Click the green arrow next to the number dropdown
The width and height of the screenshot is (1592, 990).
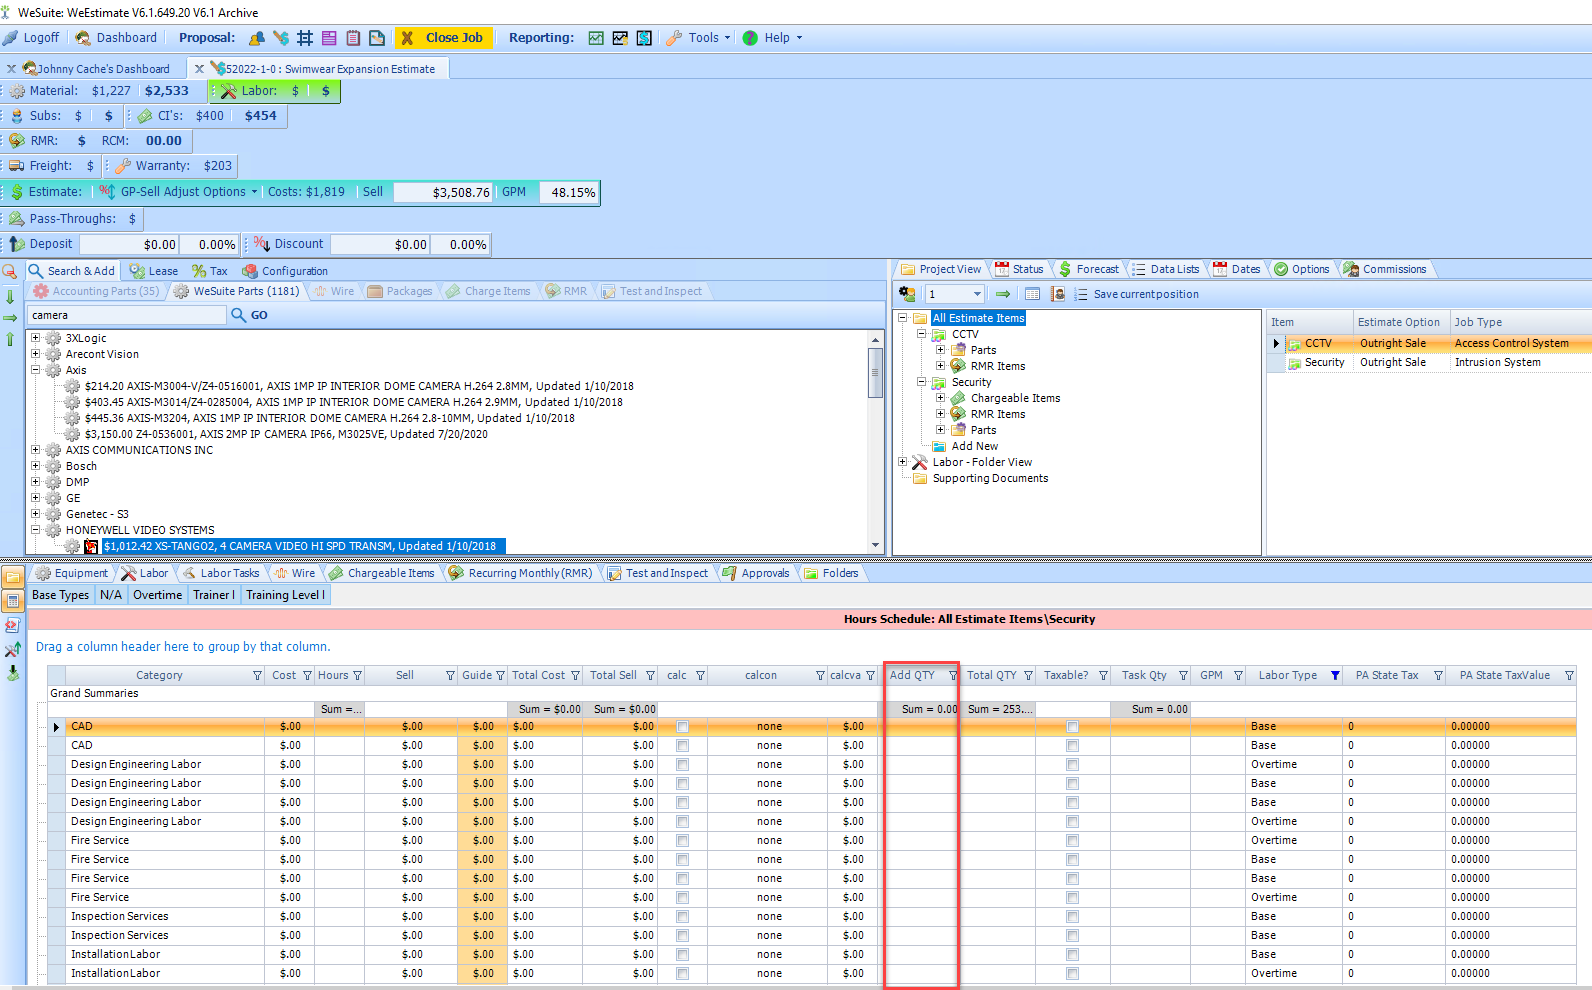(1003, 294)
